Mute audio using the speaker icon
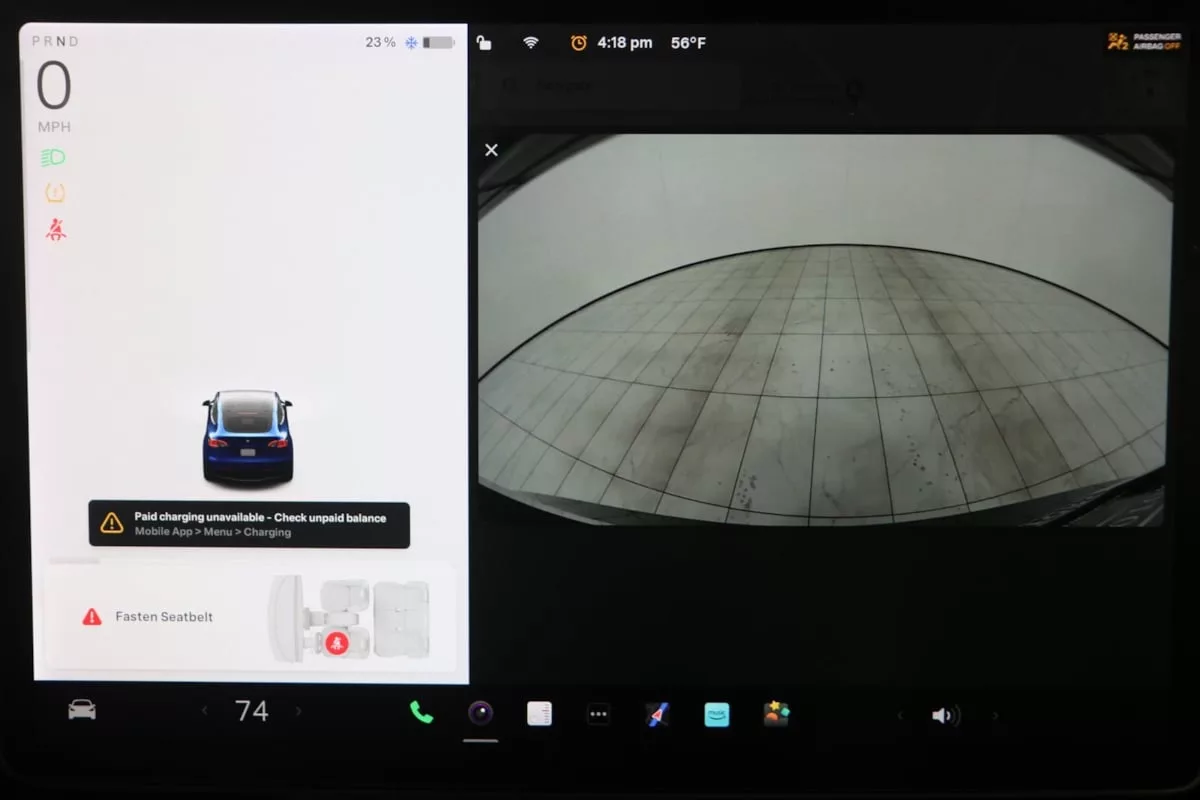Screen dimensions: 1200x800 tap(945, 715)
